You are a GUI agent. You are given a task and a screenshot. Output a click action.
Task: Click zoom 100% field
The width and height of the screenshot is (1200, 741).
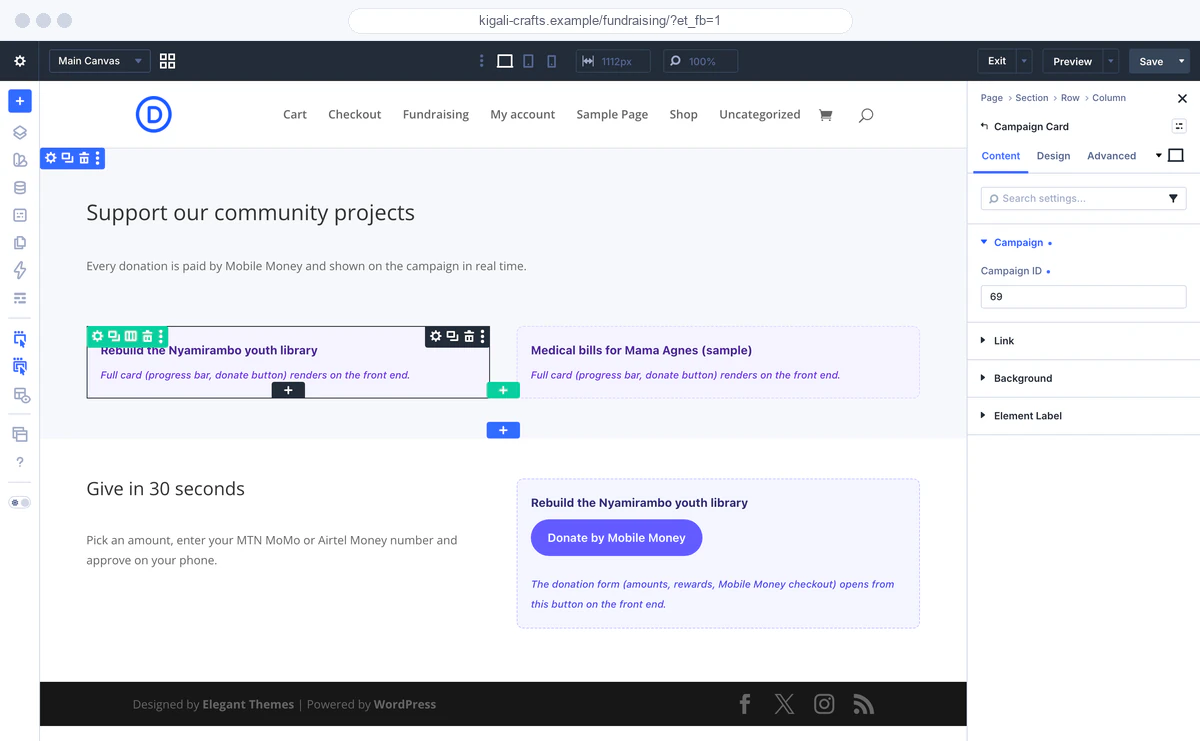coord(700,61)
